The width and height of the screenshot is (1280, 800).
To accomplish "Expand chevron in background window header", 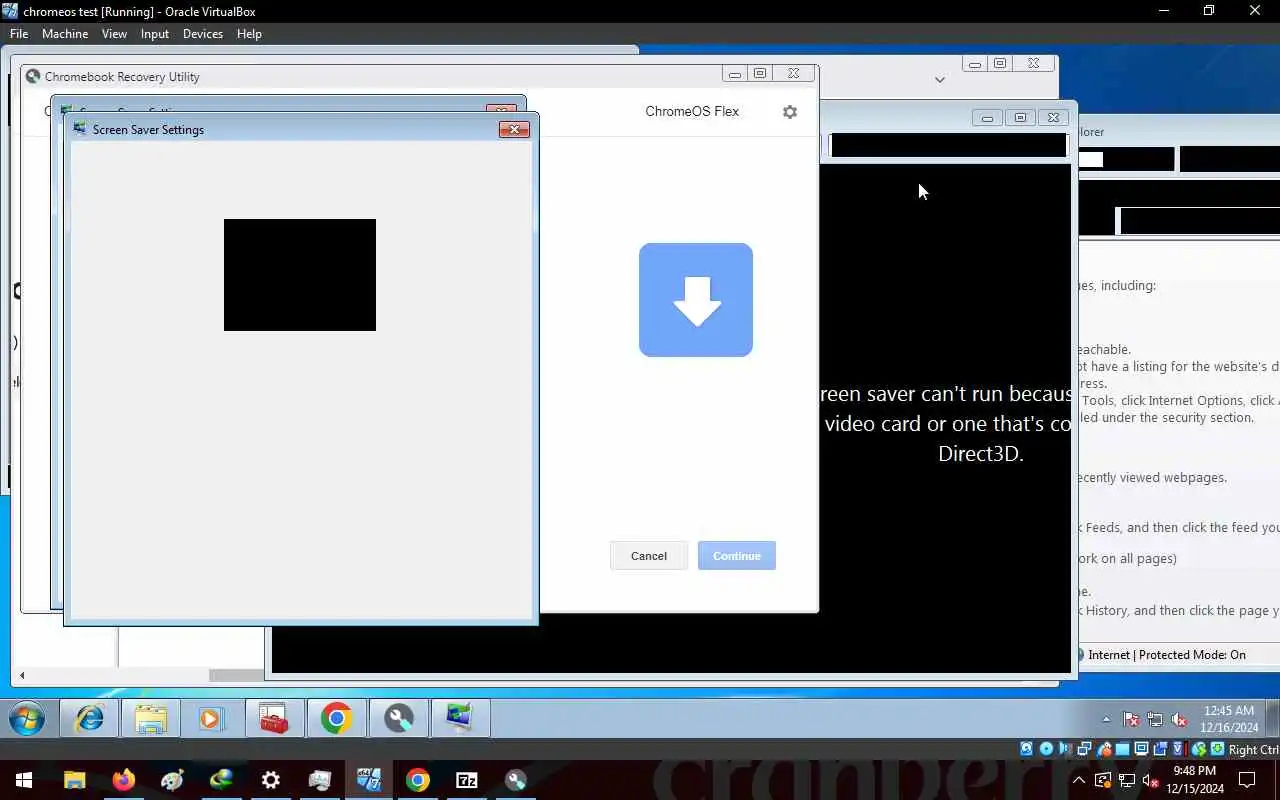I will pos(939,79).
